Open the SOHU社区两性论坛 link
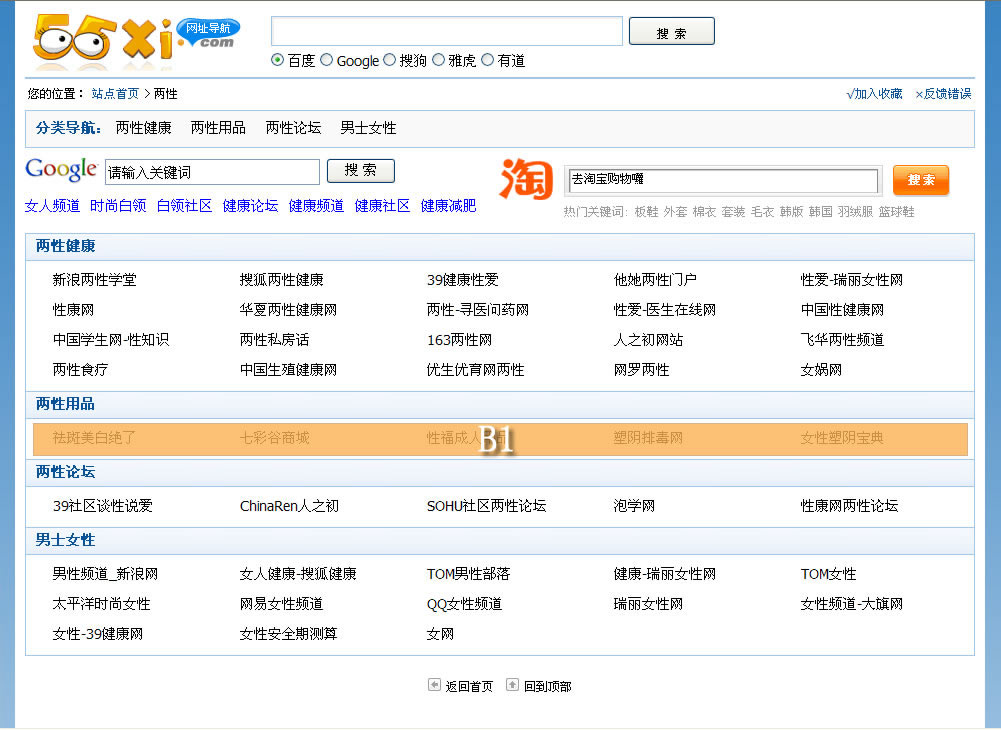Image resolution: width=1001 pixels, height=730 pixels. (x=486, y=506)
